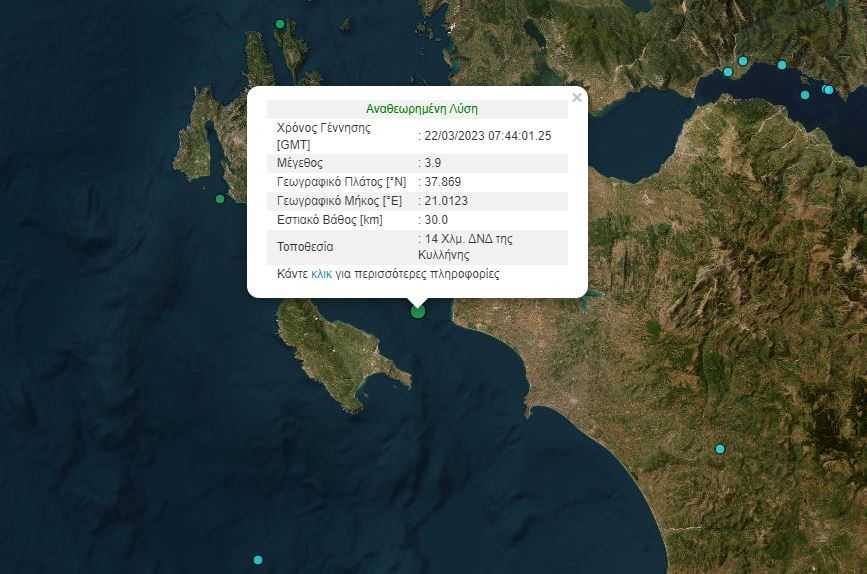This screenshot has height=574, width=867.
Task: Close the earthquake info popup
Action: pos(576,98)
